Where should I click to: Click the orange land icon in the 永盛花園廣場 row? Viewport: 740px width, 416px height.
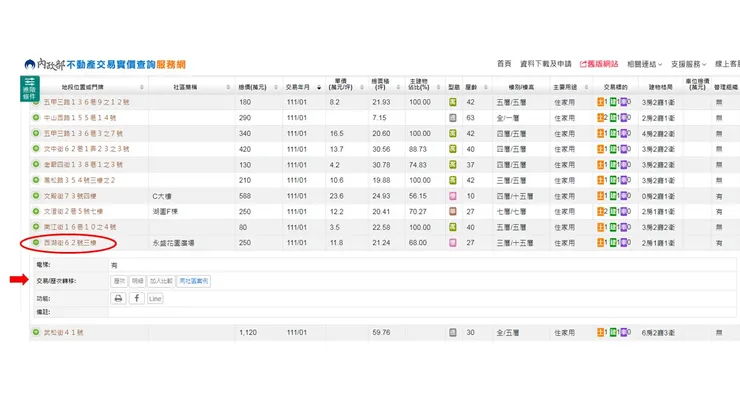click(x=600, y=243)
